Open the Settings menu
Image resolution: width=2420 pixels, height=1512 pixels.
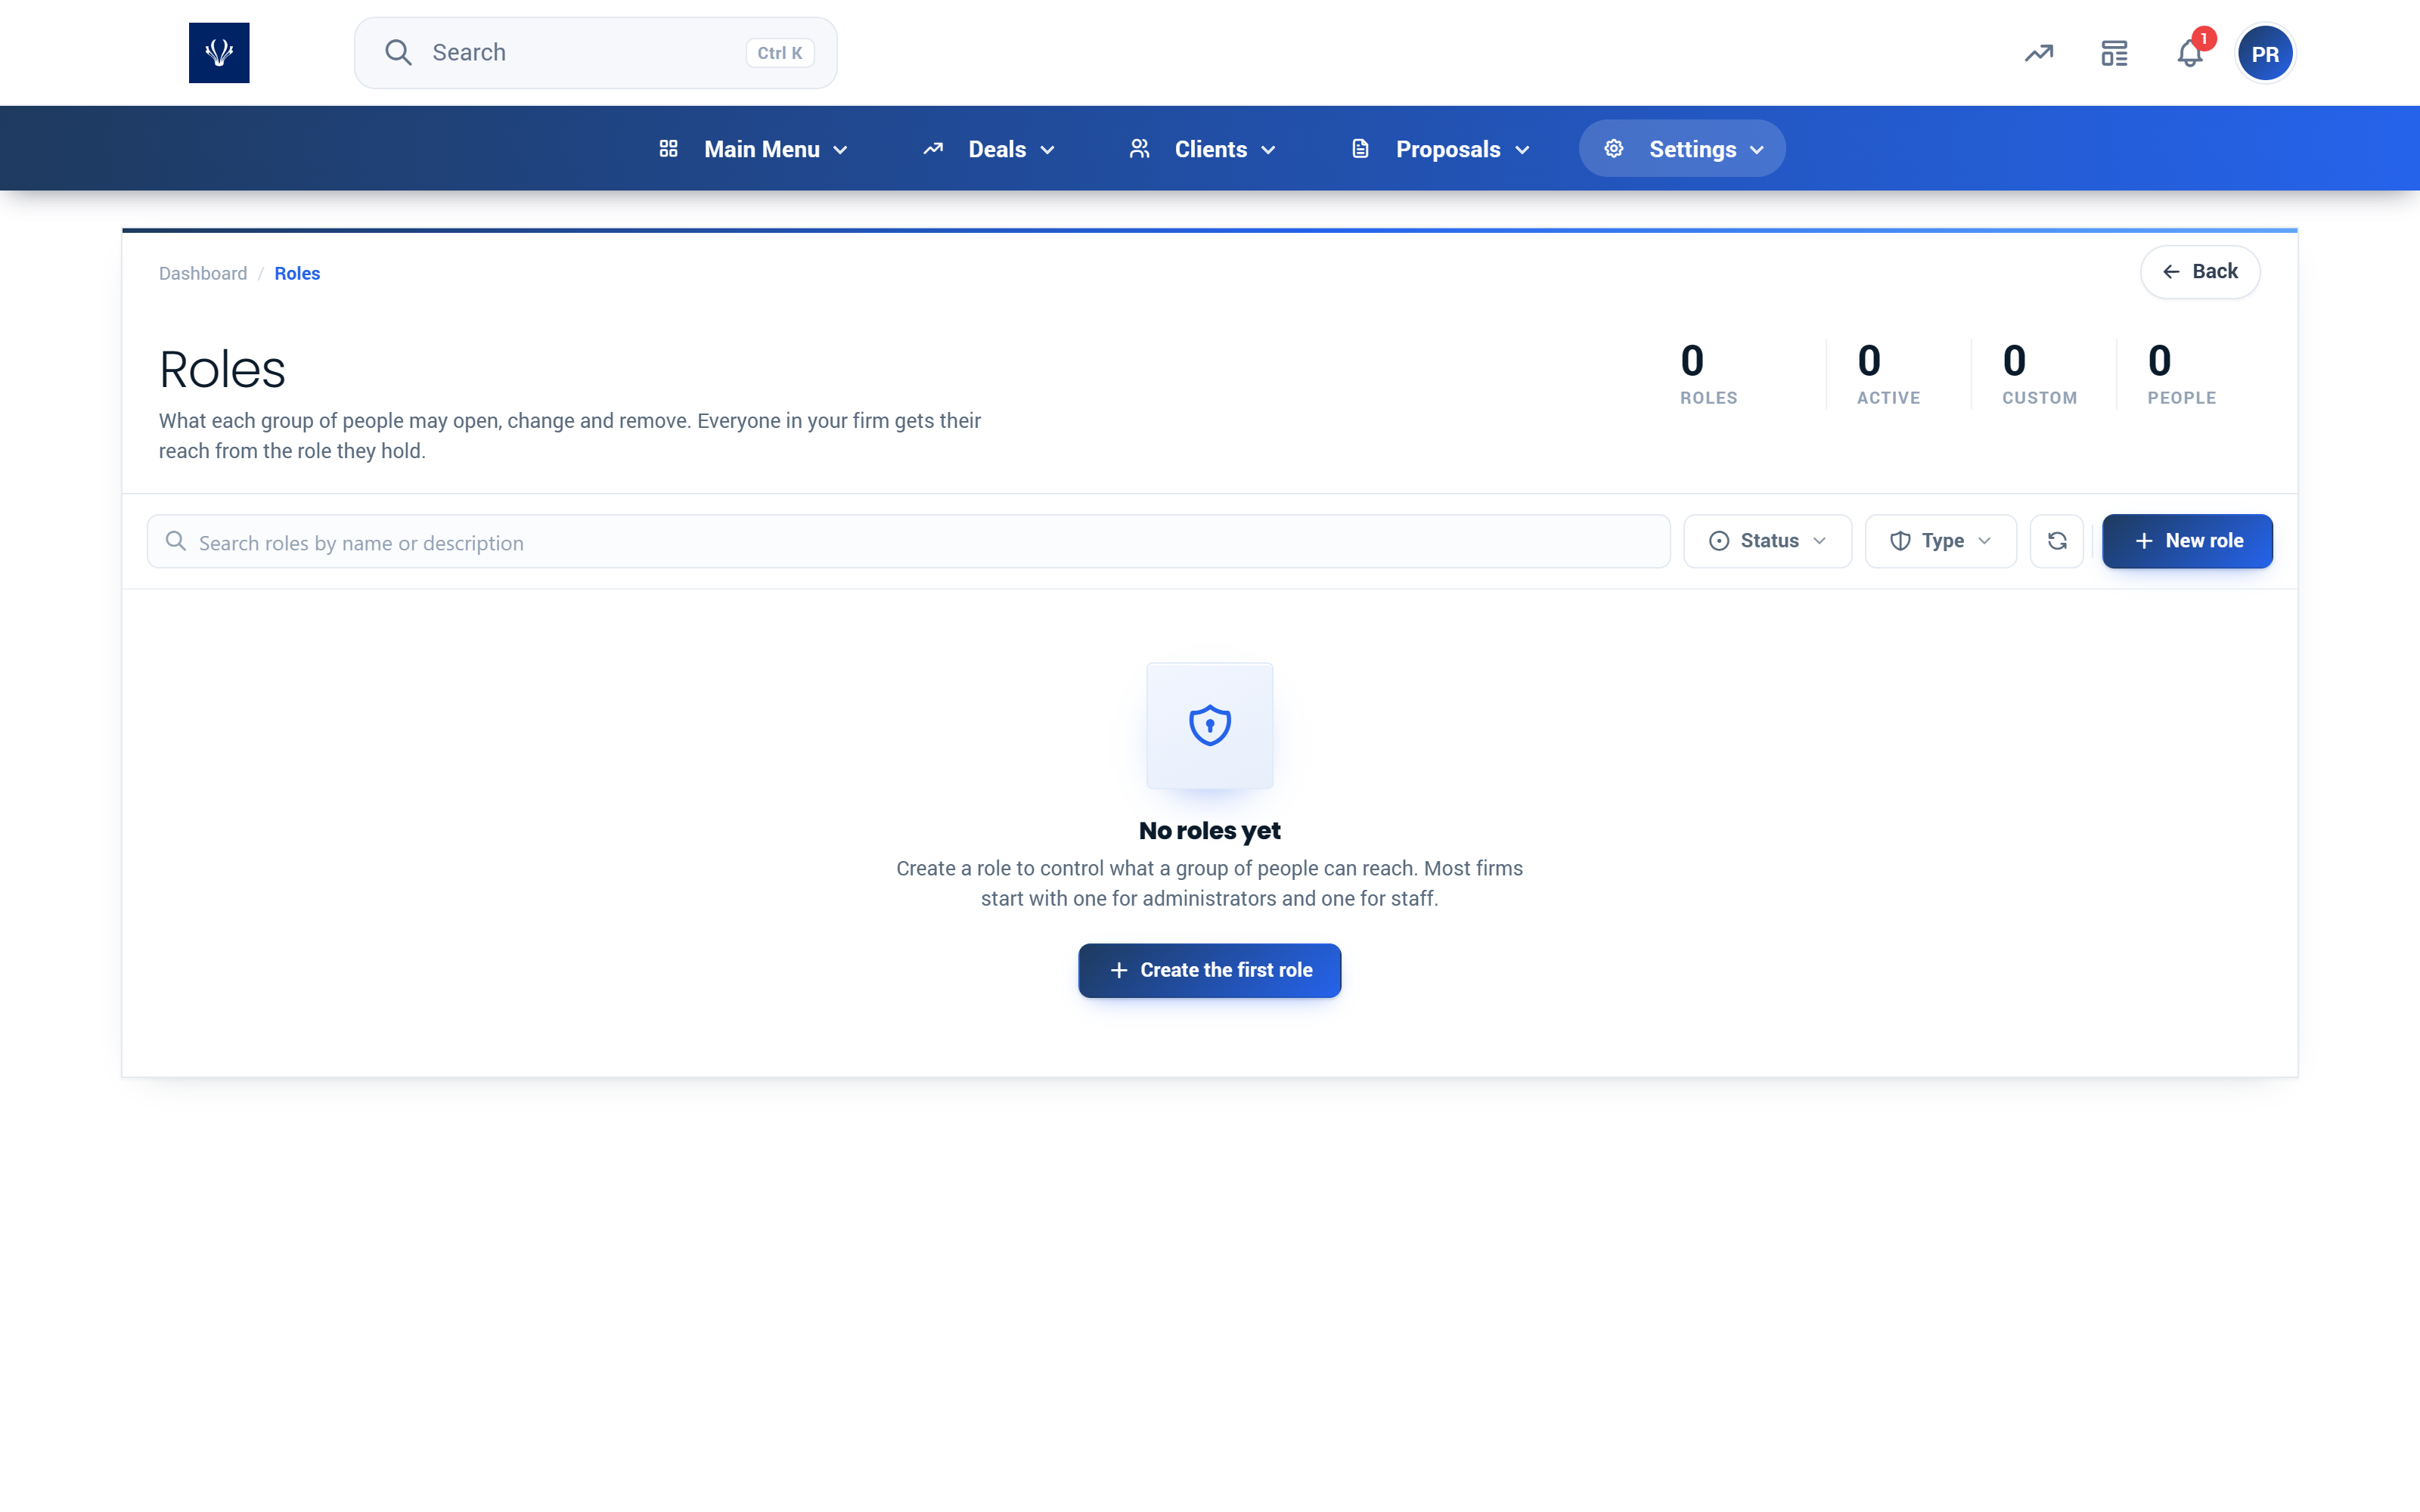pyautogui.click(x=1682, y=149)
